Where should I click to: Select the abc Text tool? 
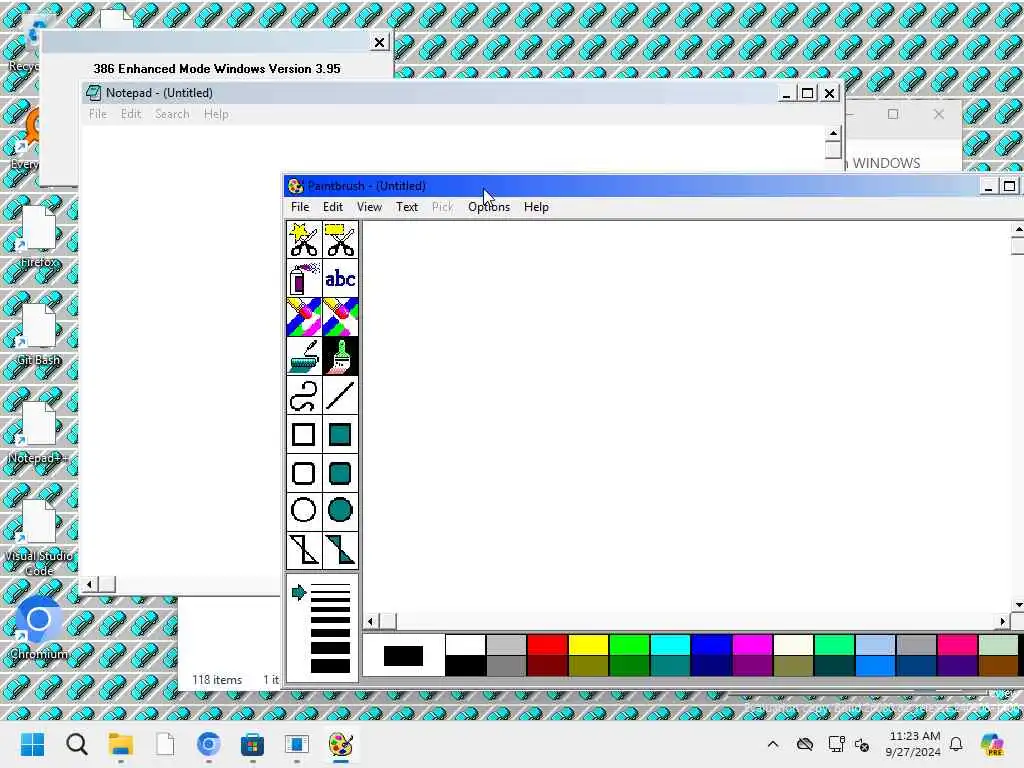click(340, 279)
